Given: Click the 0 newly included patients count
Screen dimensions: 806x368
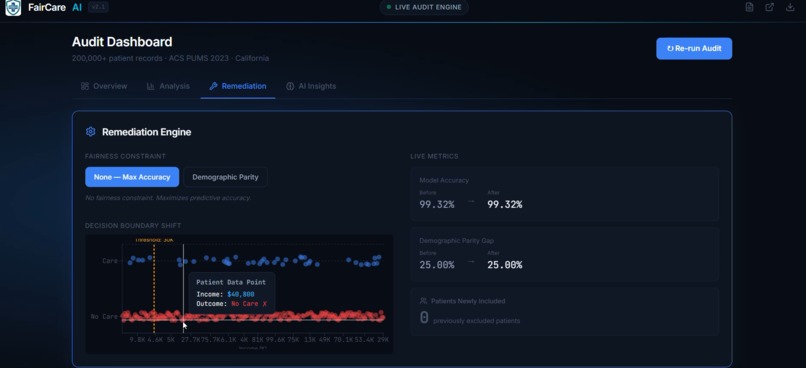Looking at the screenshot, I should pos(424,318).
